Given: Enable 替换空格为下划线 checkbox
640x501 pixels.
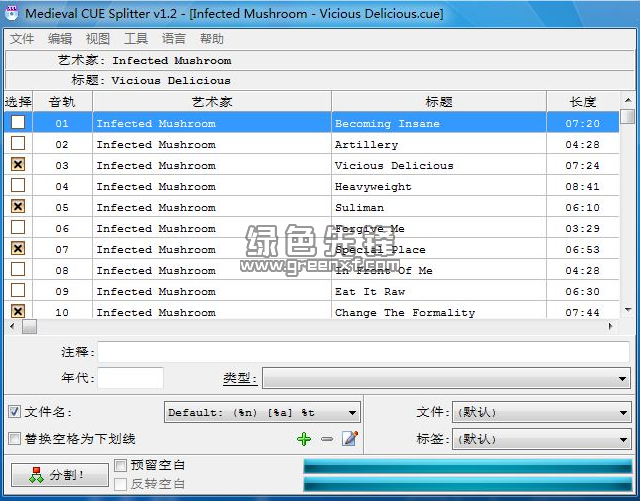Looking at the screenshot, I should point(15,439).
